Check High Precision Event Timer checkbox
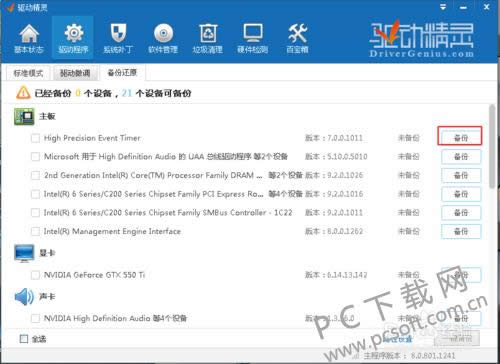 tap(35, 138)
